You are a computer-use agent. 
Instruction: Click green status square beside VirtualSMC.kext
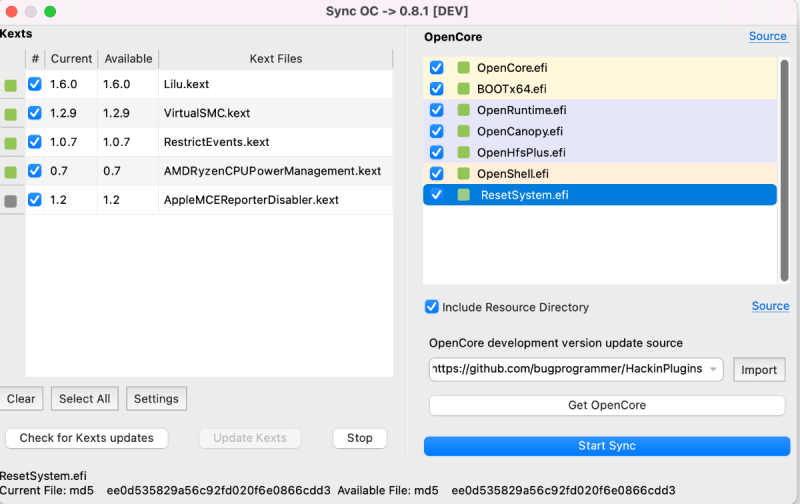(x=11, y=114)
